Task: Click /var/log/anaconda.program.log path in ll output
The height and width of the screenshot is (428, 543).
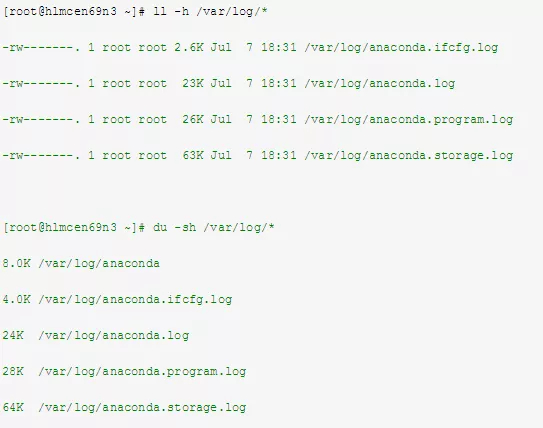Action: click(409, 120)
